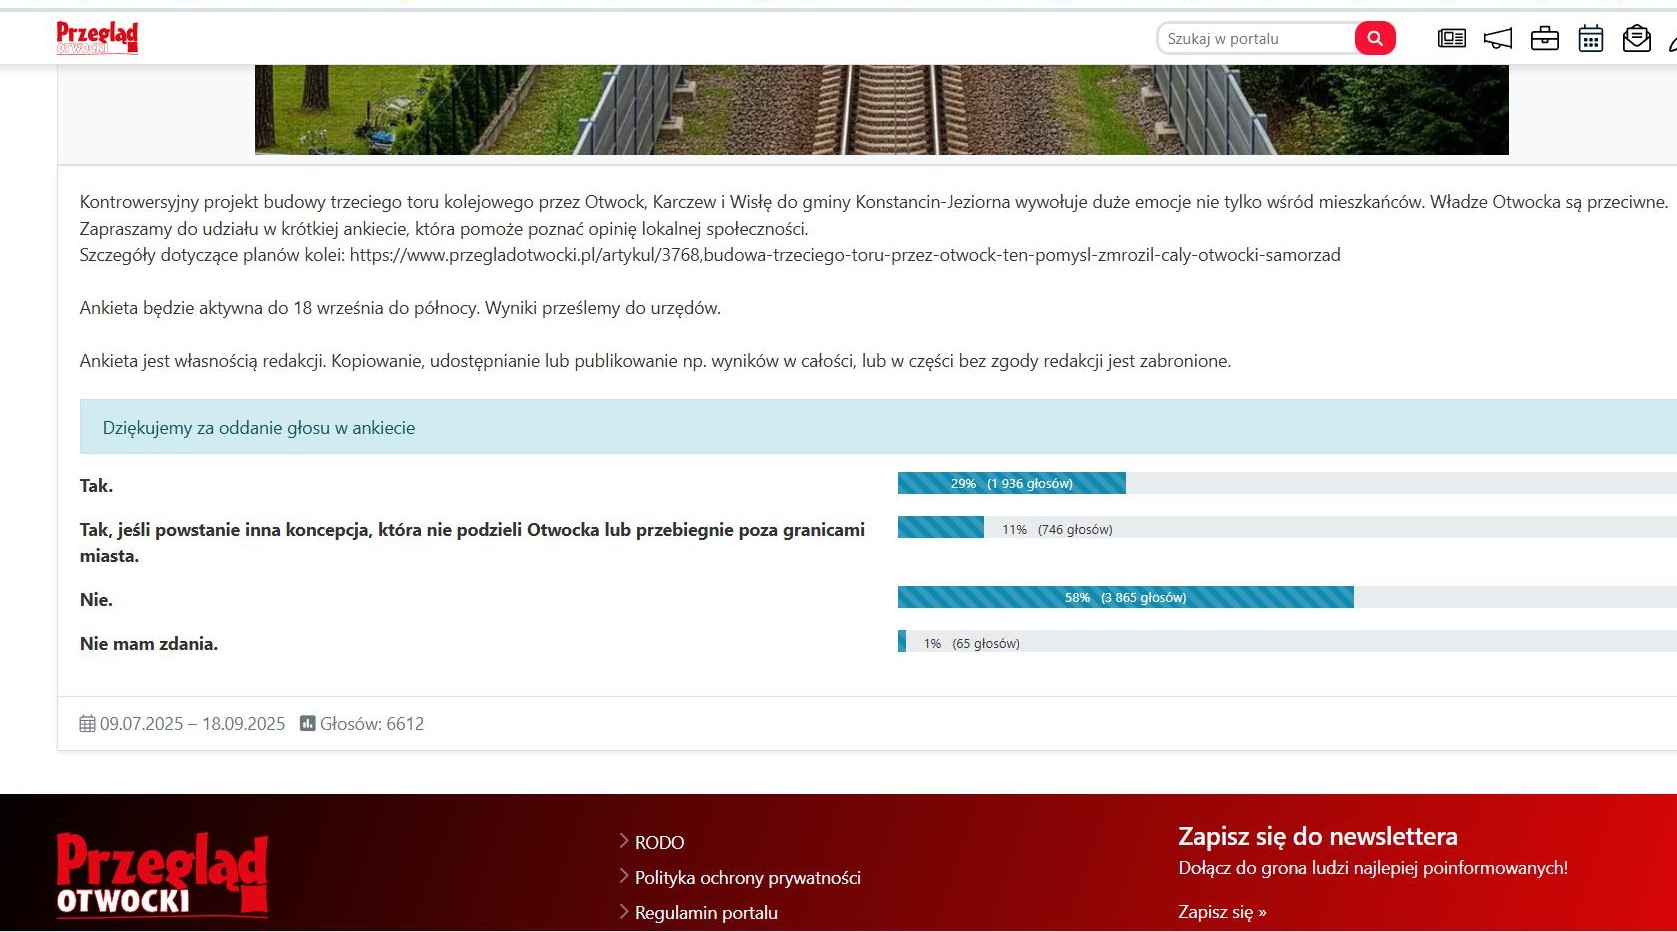Click the (746 głosów) vote count

coord(1075,529)
